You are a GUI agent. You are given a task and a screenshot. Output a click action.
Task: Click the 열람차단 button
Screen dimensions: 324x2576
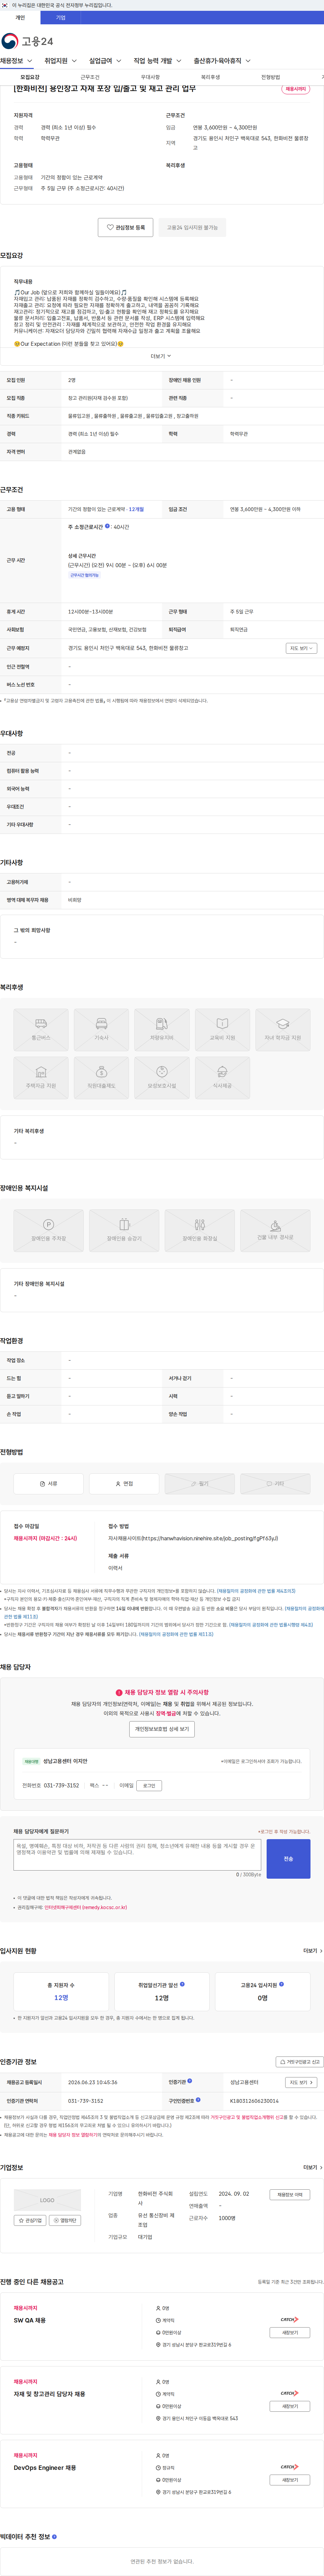[65, 2220]
